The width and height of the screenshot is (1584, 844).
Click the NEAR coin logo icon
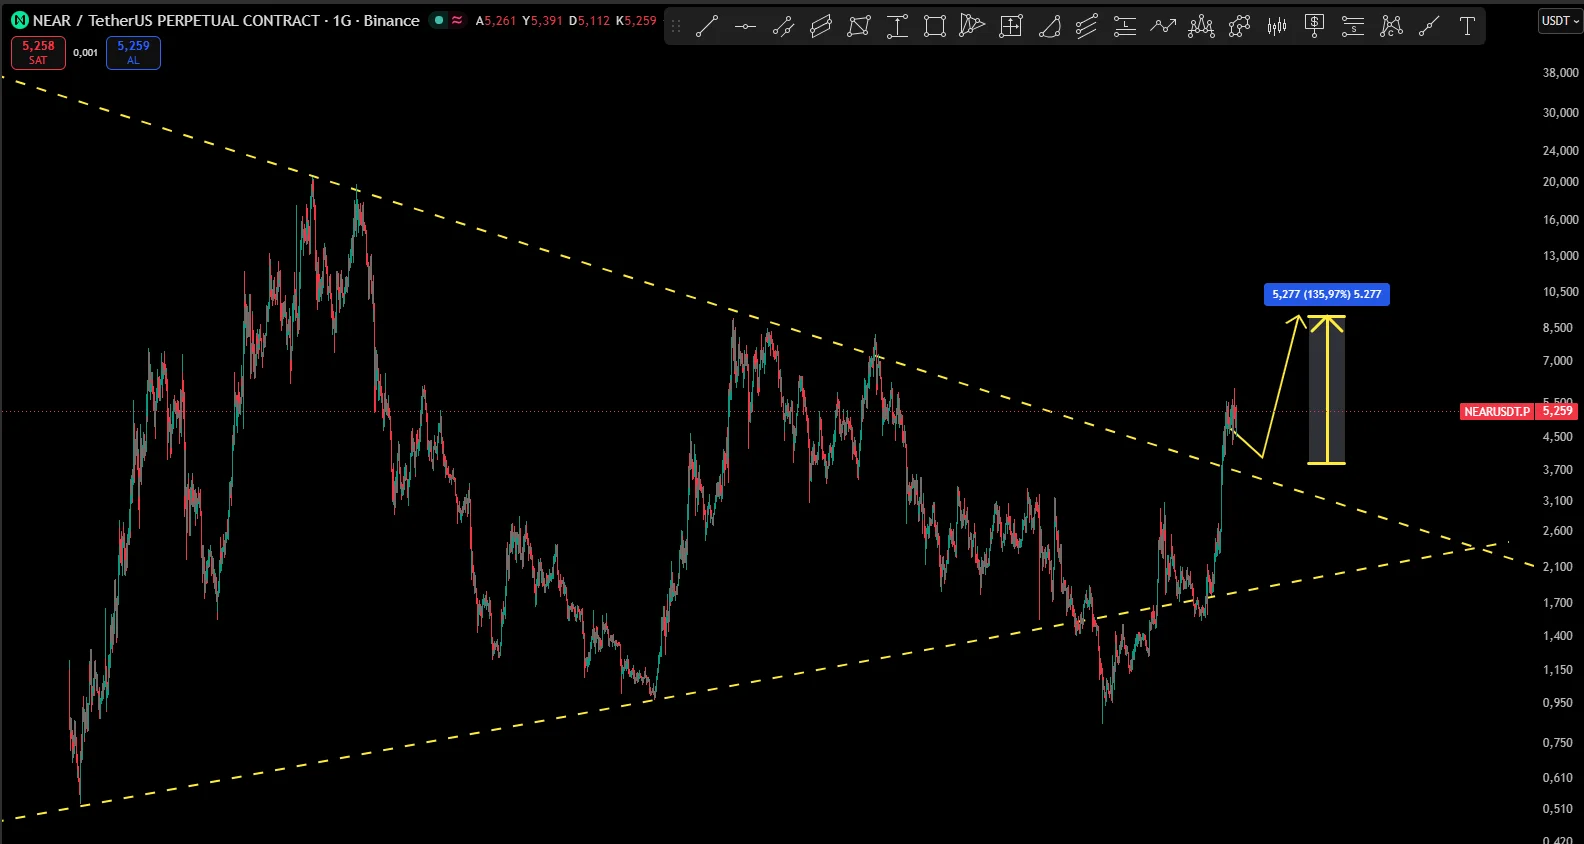tap(20, 20)
